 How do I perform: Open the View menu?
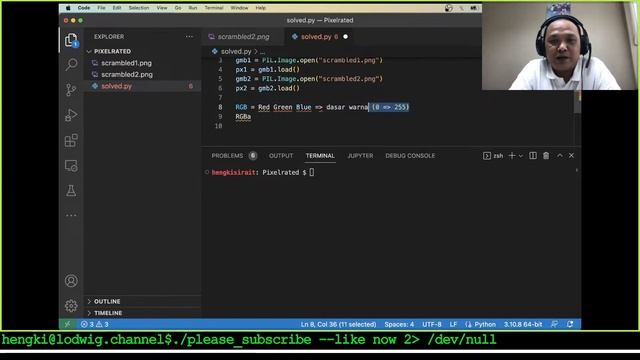coord(162,8)
